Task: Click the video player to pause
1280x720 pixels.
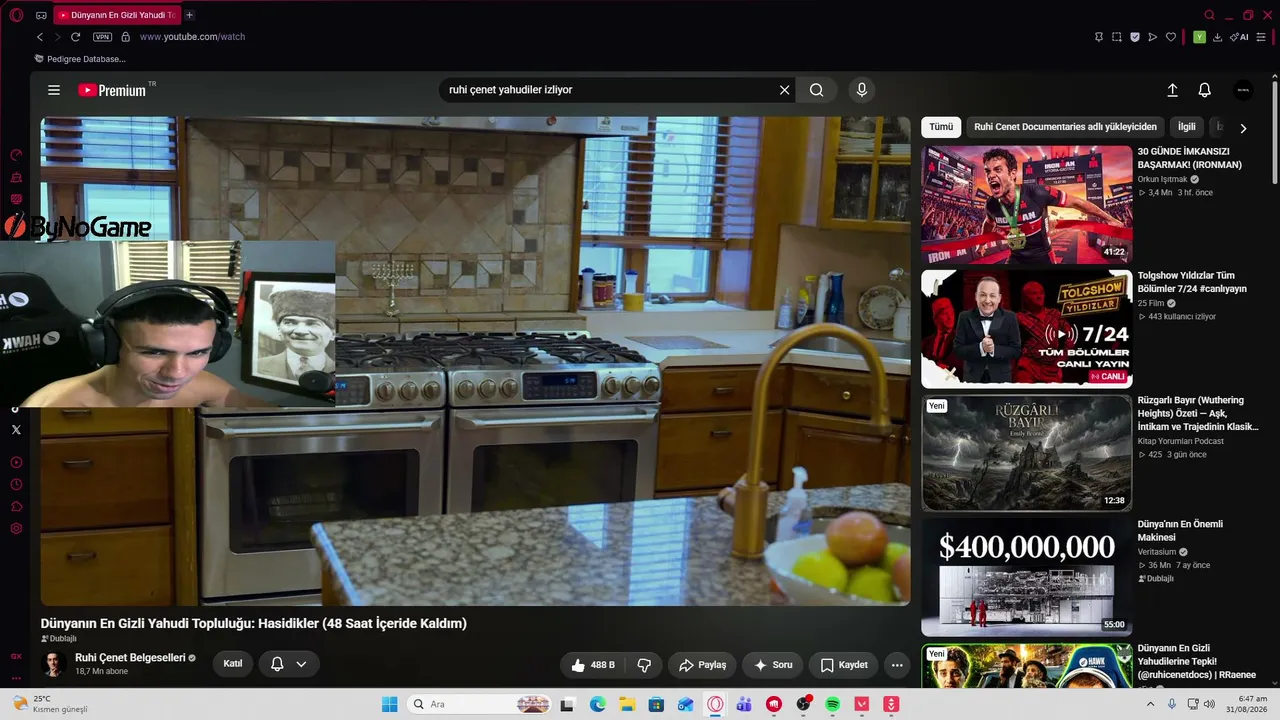Action: tap(475, 361)
